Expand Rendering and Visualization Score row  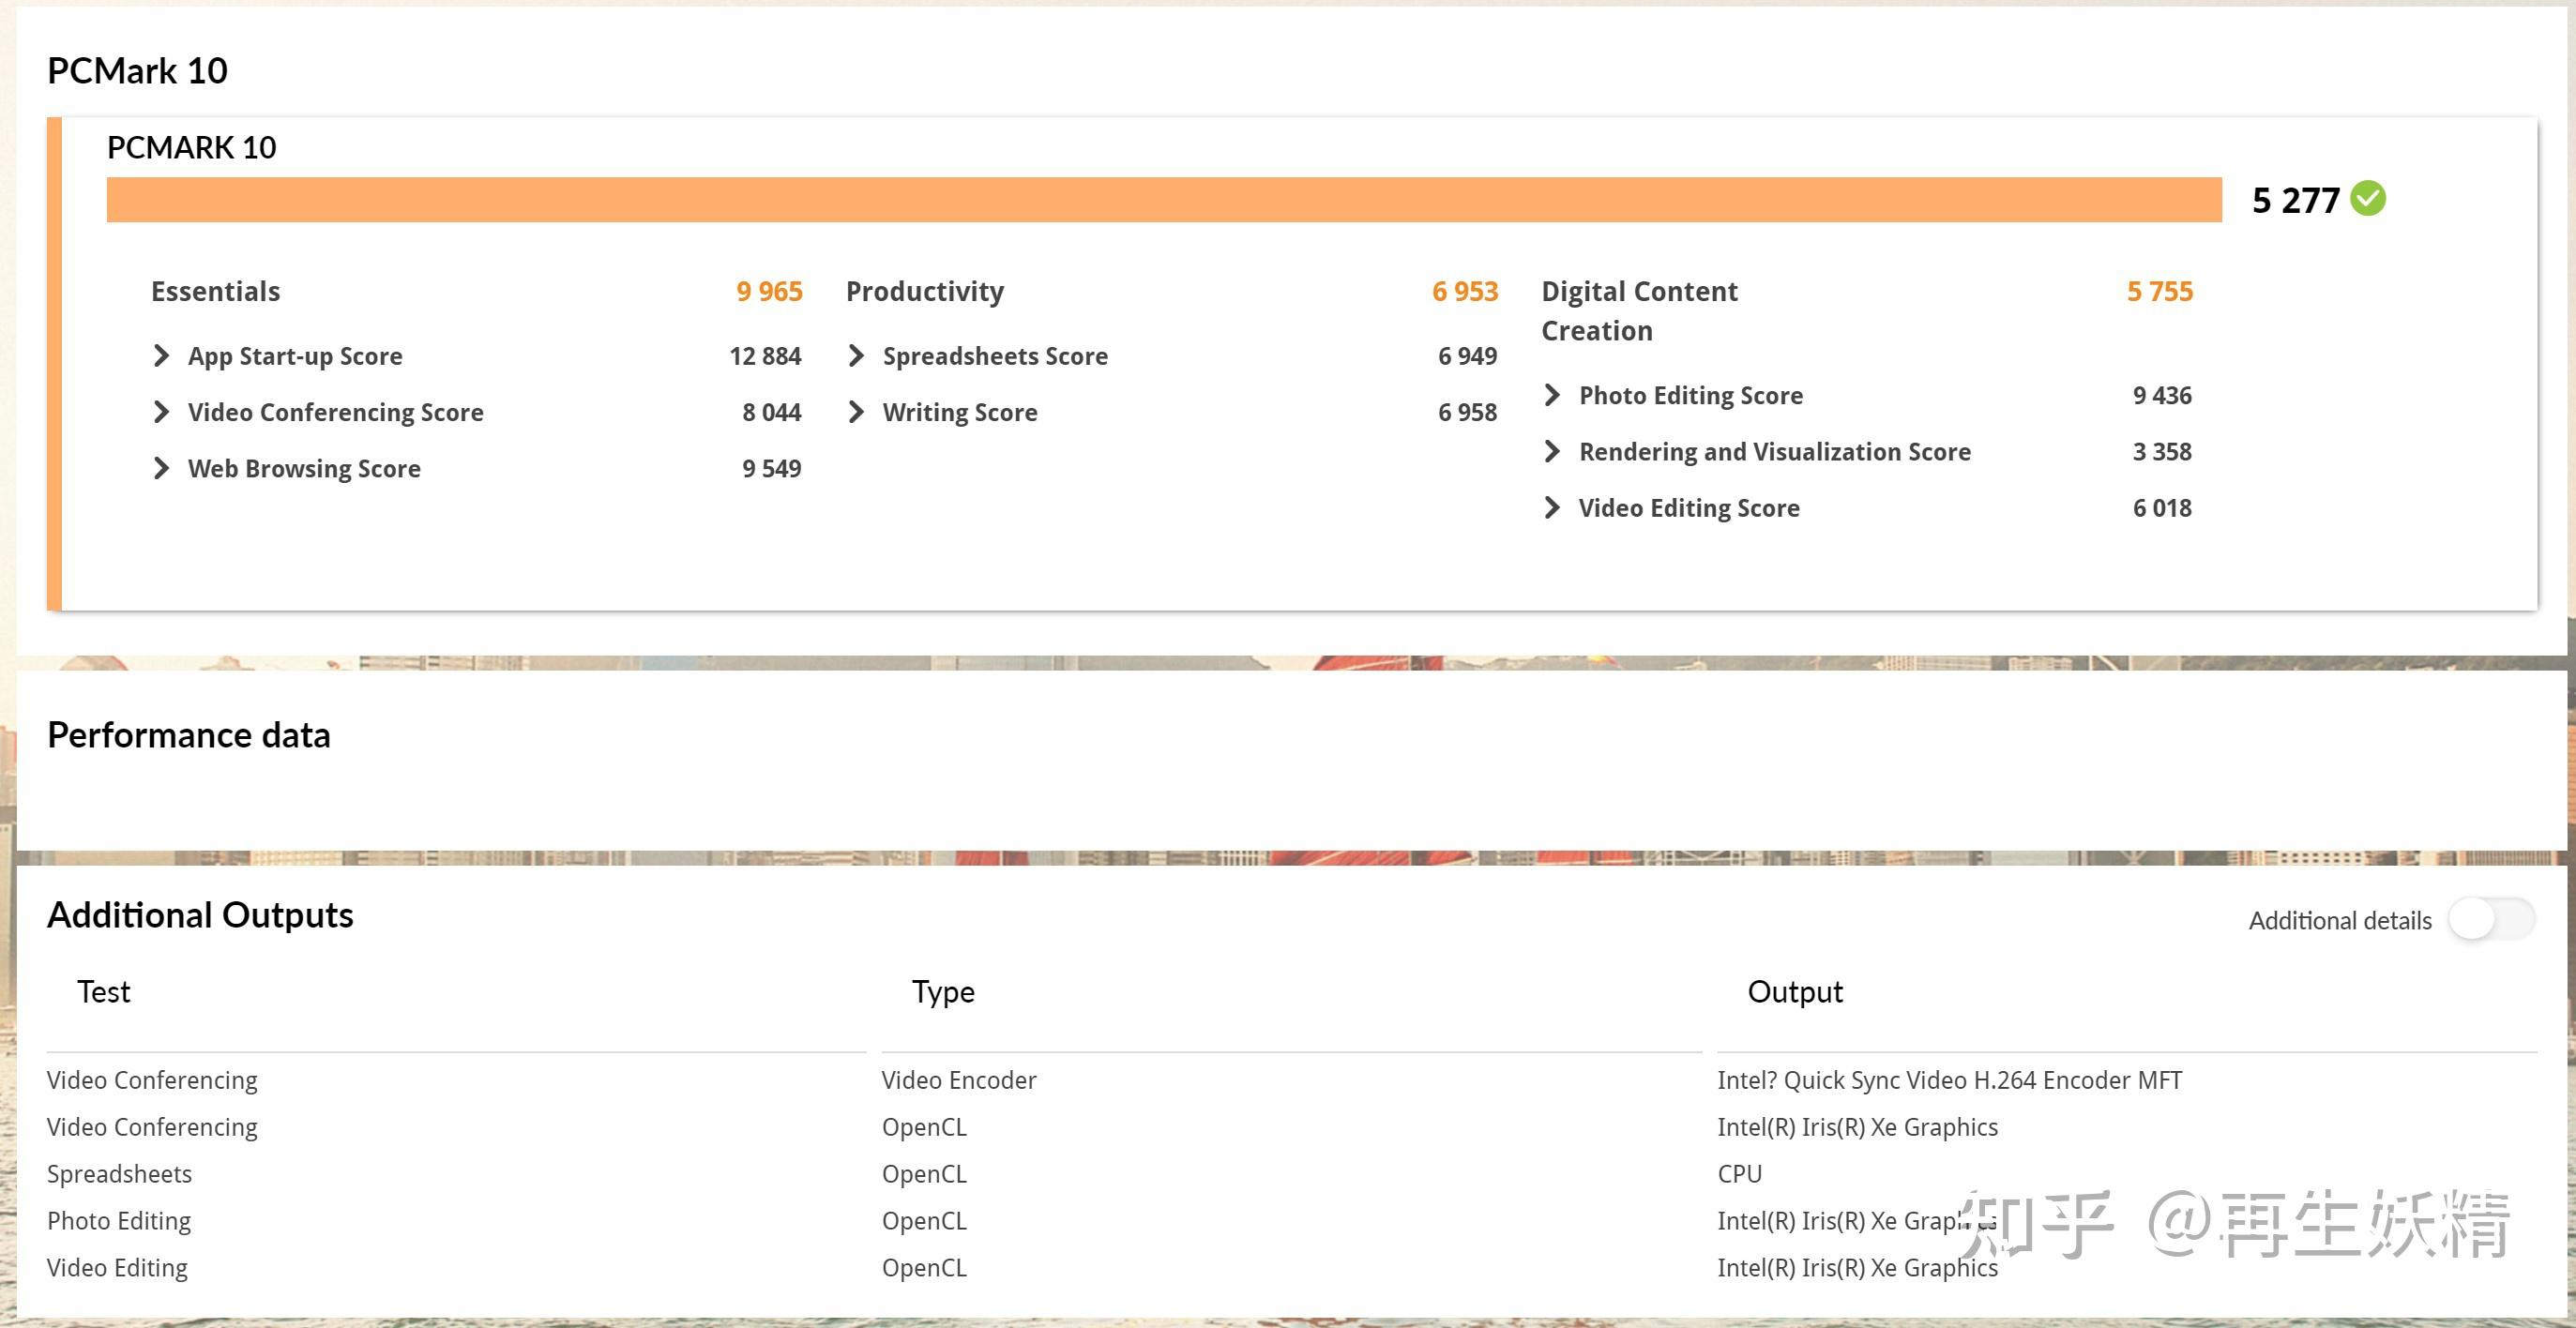(x=1552, y=451)
